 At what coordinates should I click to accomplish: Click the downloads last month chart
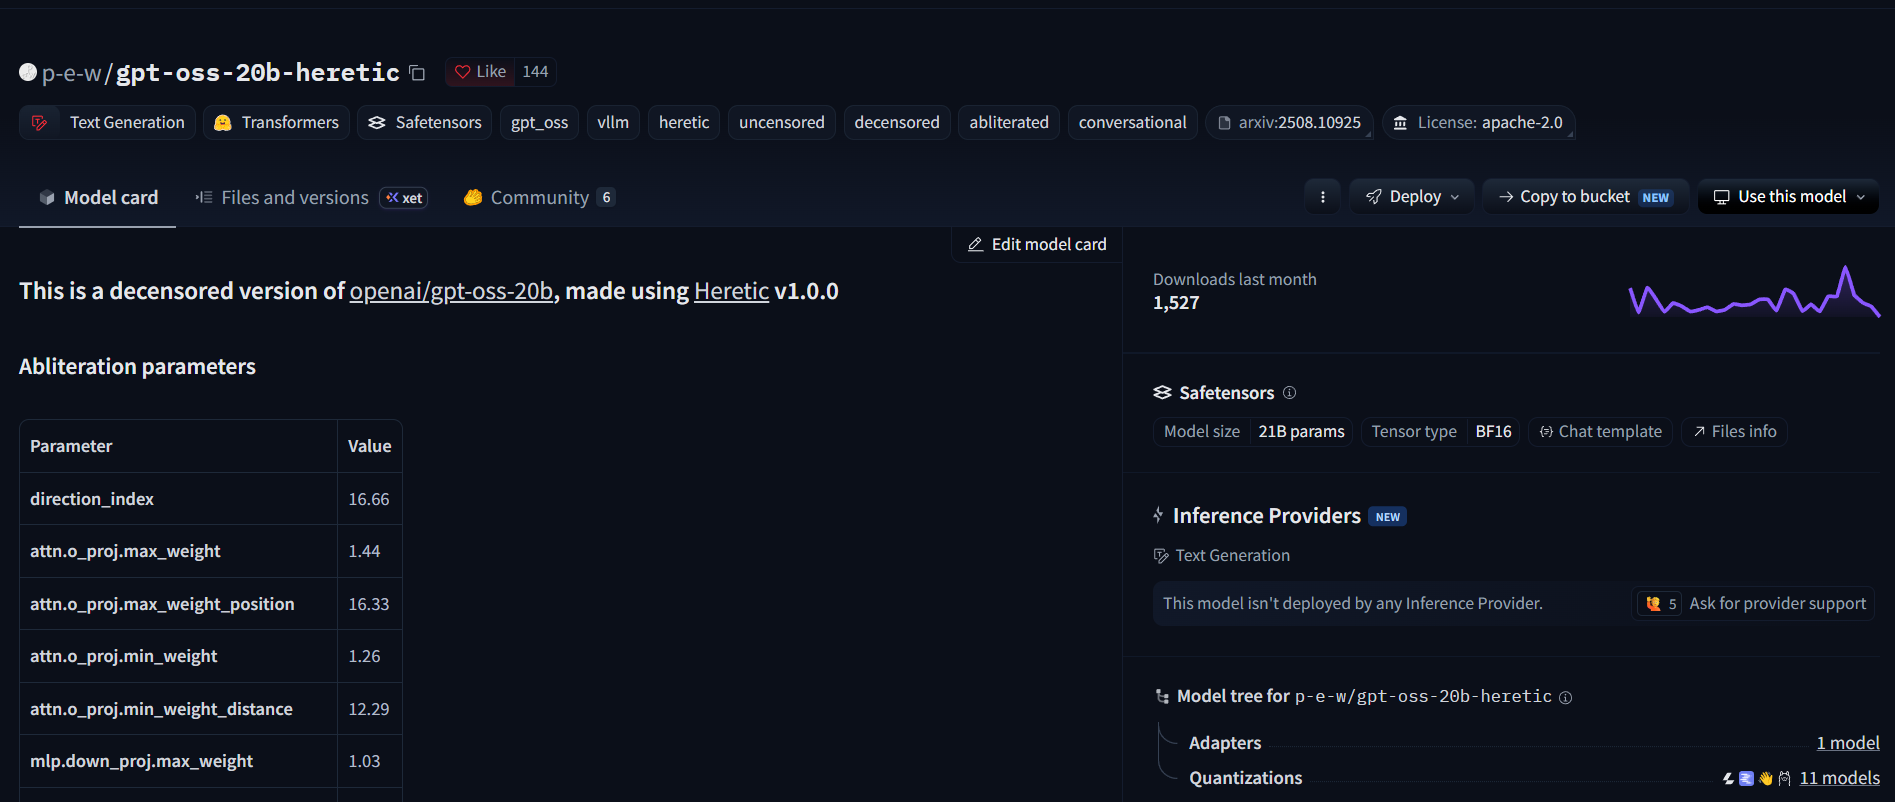(x=1754, y=291)
